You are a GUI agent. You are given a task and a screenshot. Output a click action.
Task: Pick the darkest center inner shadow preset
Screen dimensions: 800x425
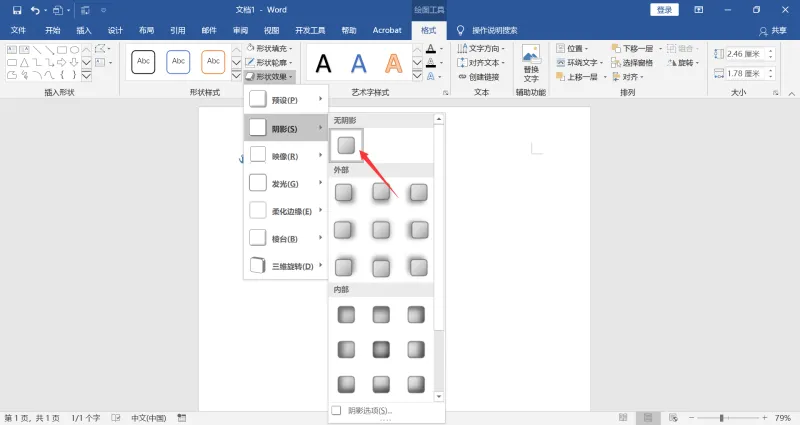[x=381, y=349]
